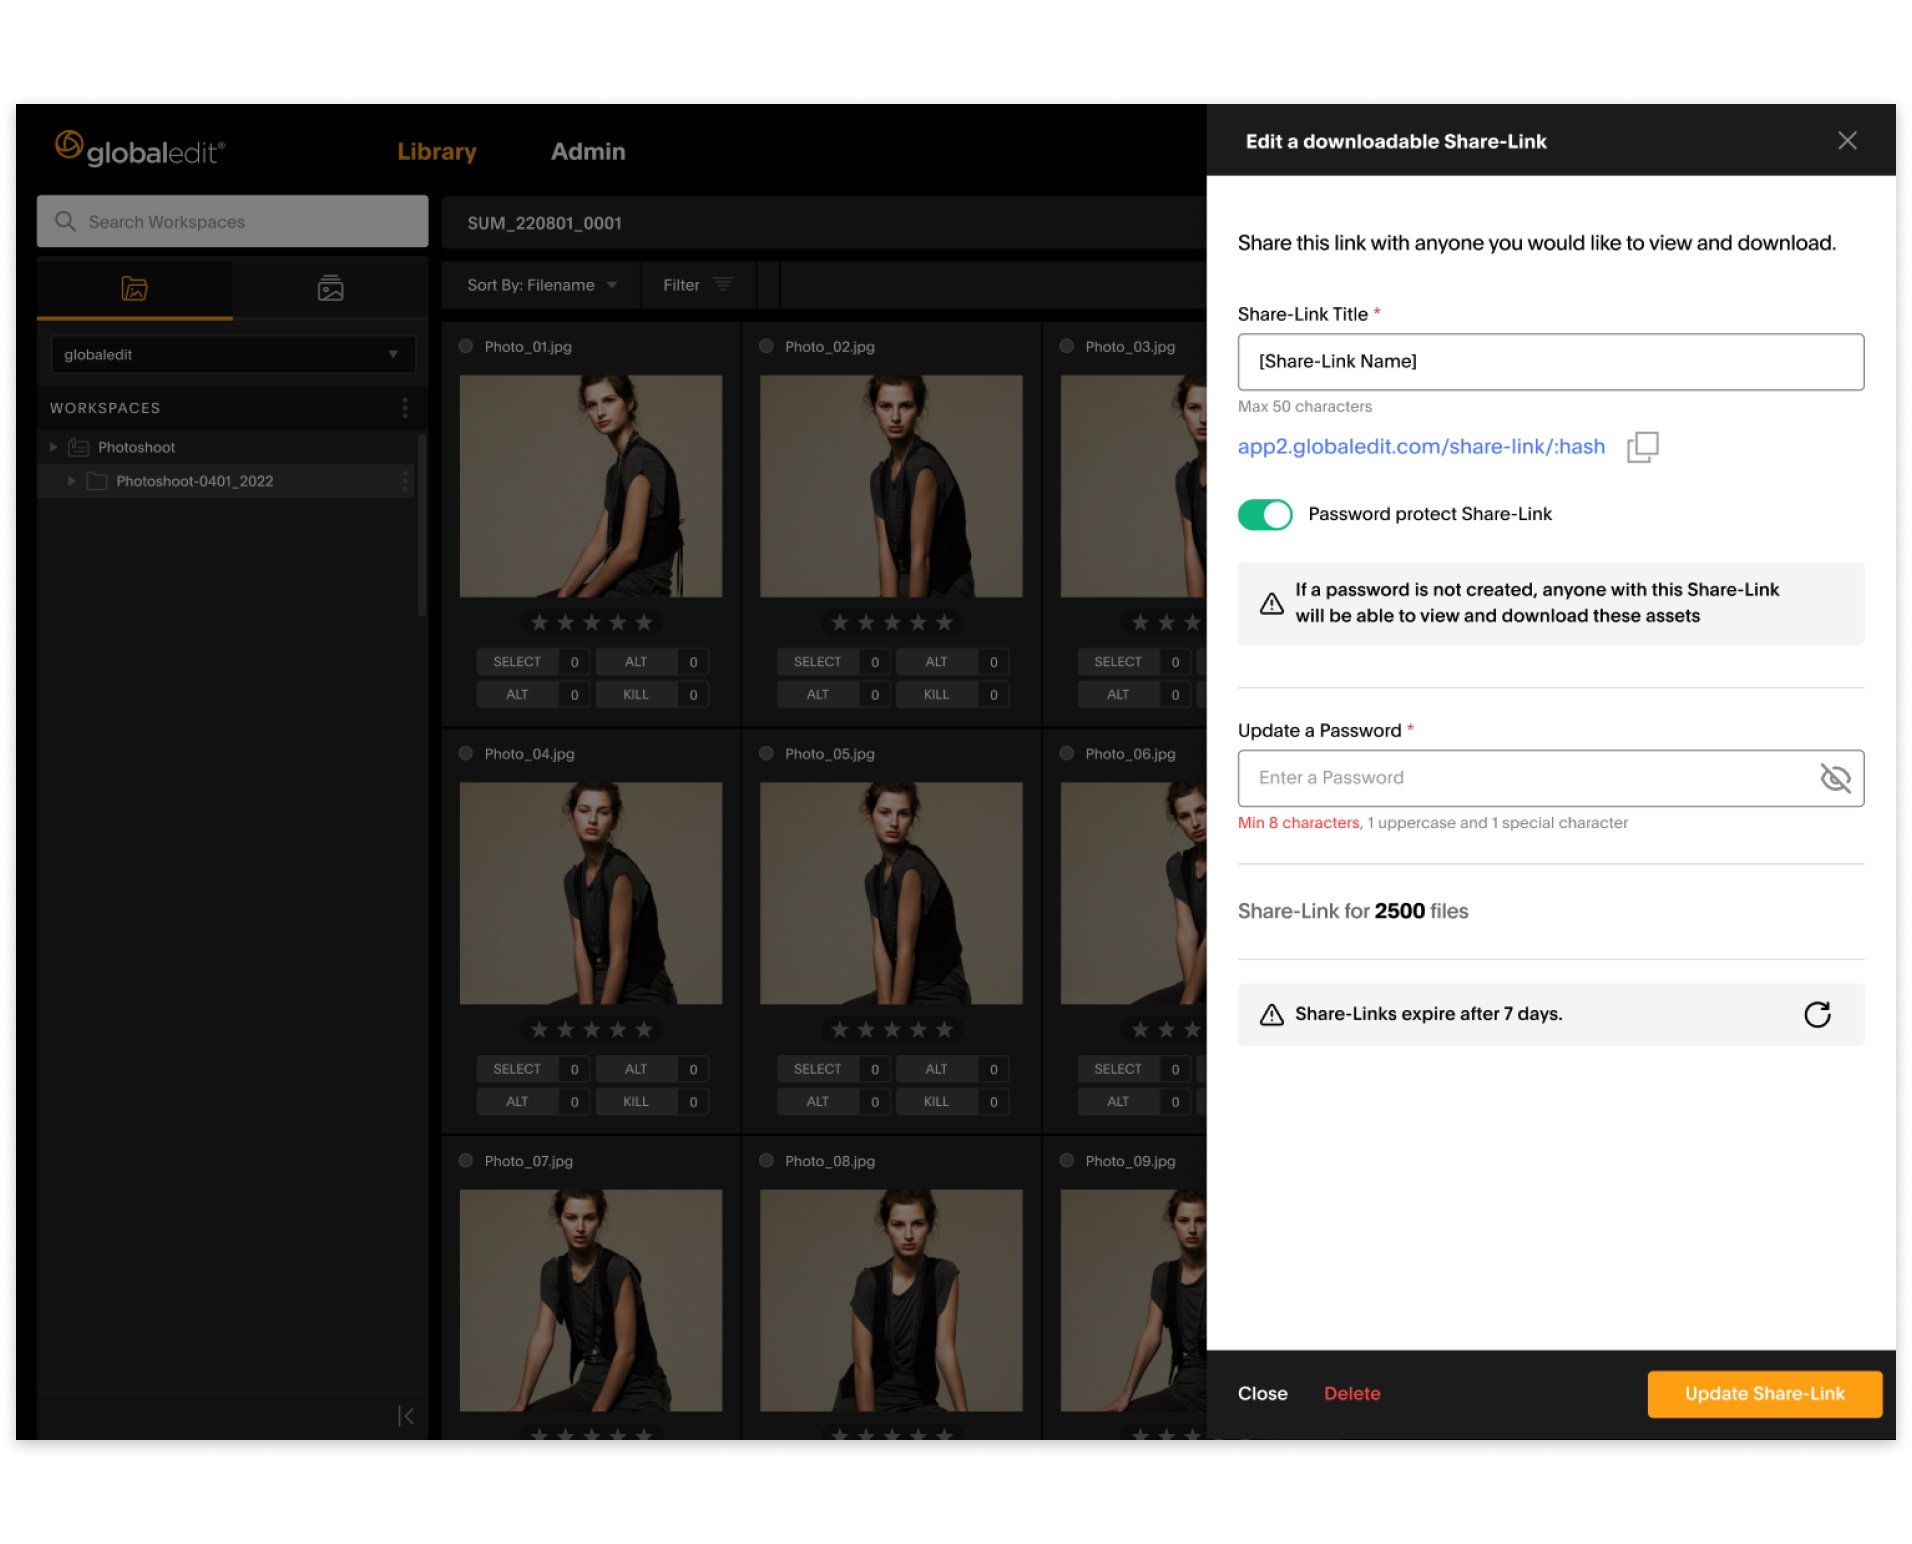Rate Photo_04.jpg one star

click(x=539, y=1029)
